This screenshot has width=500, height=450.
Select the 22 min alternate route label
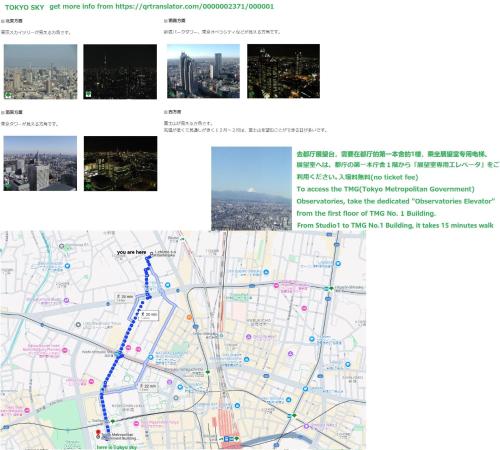(x=148, y=387)
